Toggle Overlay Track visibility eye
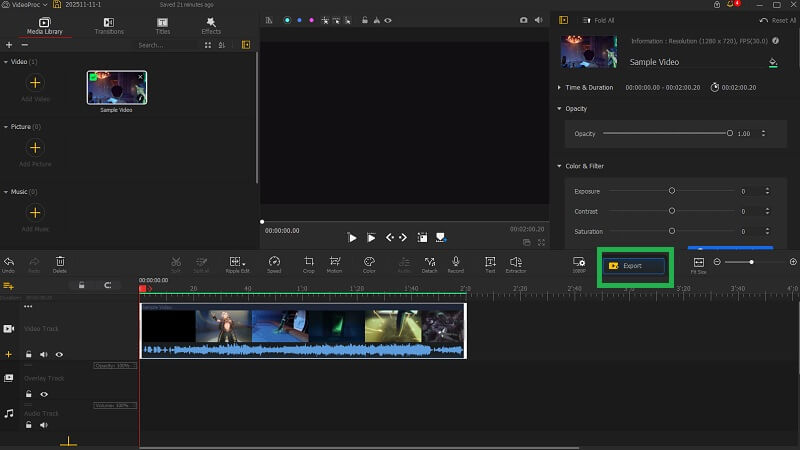 click(44, 394)
